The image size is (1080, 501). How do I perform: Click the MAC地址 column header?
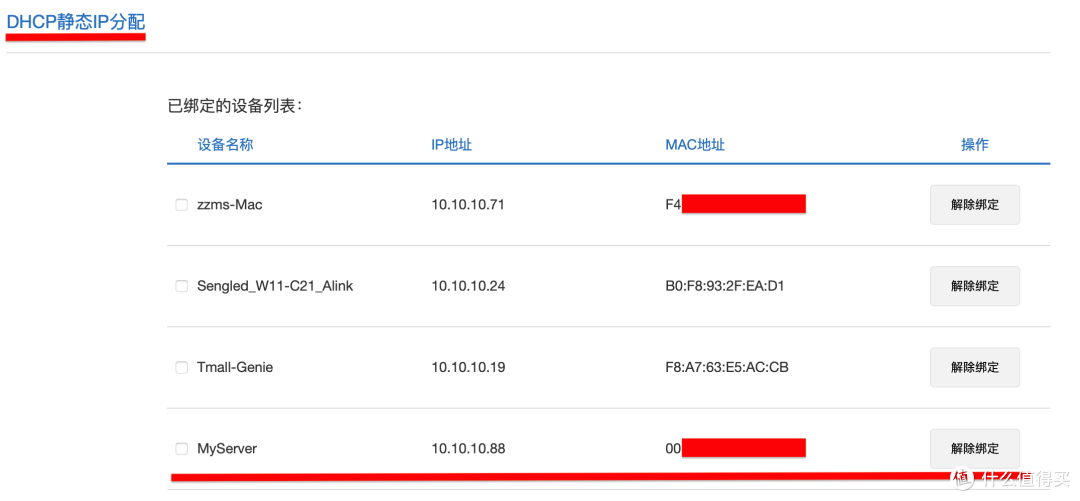(695, 145)
